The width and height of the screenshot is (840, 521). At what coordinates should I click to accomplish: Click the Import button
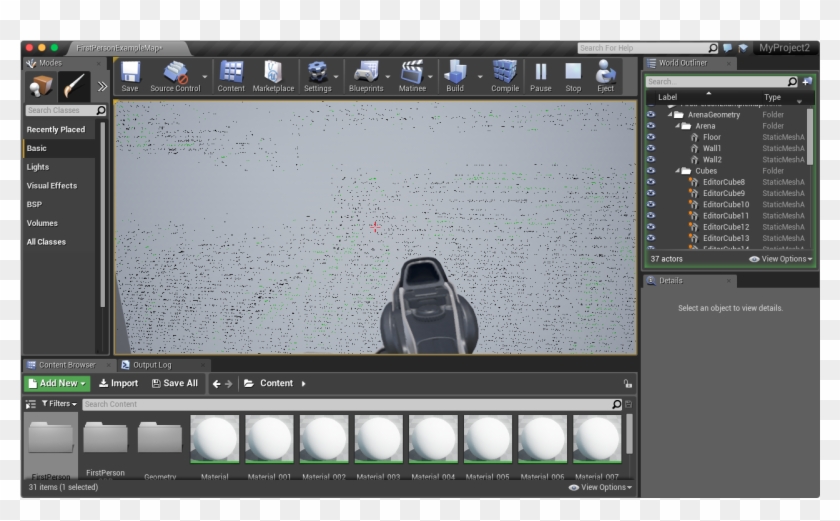pyautogui.click(x=119, y=383)
